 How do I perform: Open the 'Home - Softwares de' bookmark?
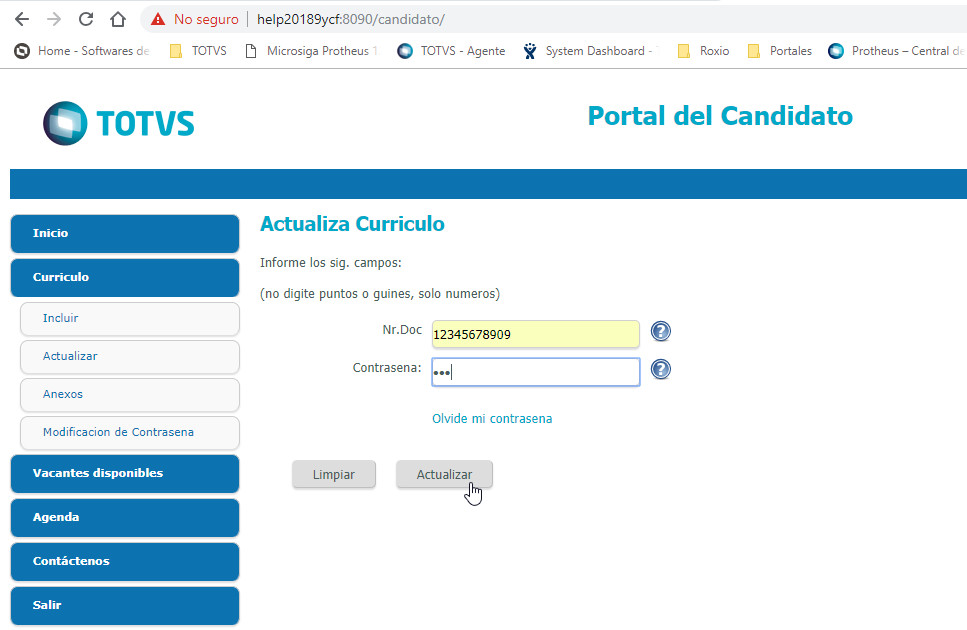(x=82, y=51)
